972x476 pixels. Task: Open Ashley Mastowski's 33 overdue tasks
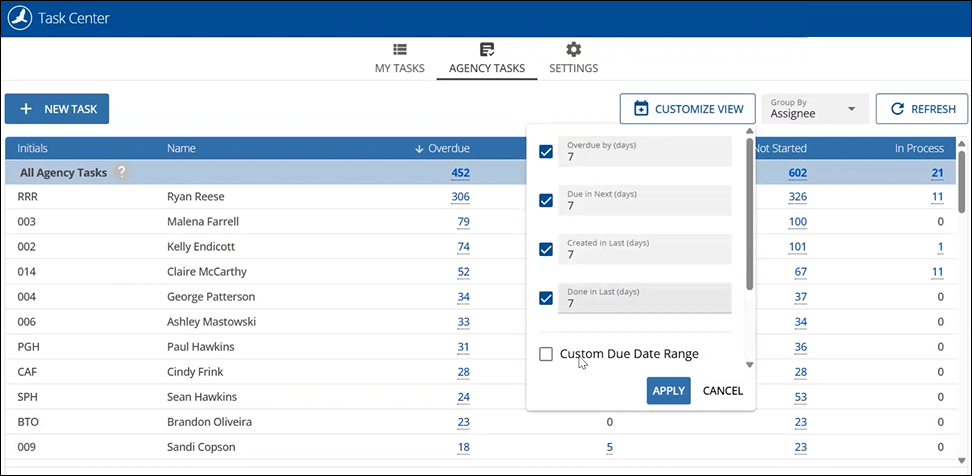463,322
